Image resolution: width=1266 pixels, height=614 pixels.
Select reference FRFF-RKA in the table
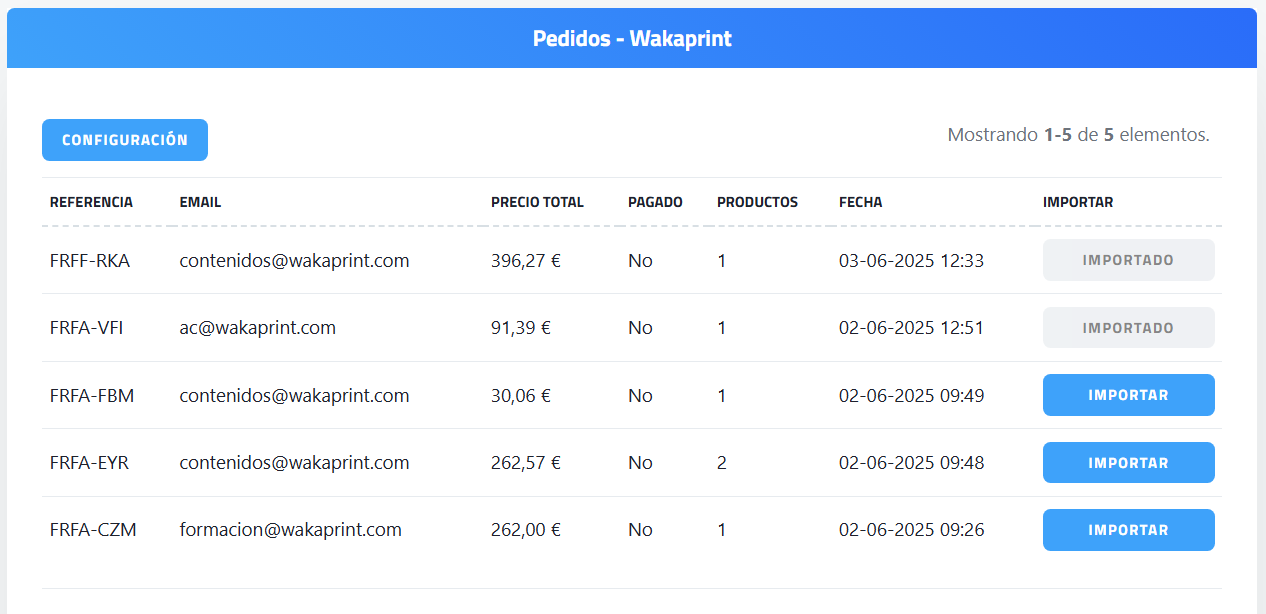coord(90,261)
